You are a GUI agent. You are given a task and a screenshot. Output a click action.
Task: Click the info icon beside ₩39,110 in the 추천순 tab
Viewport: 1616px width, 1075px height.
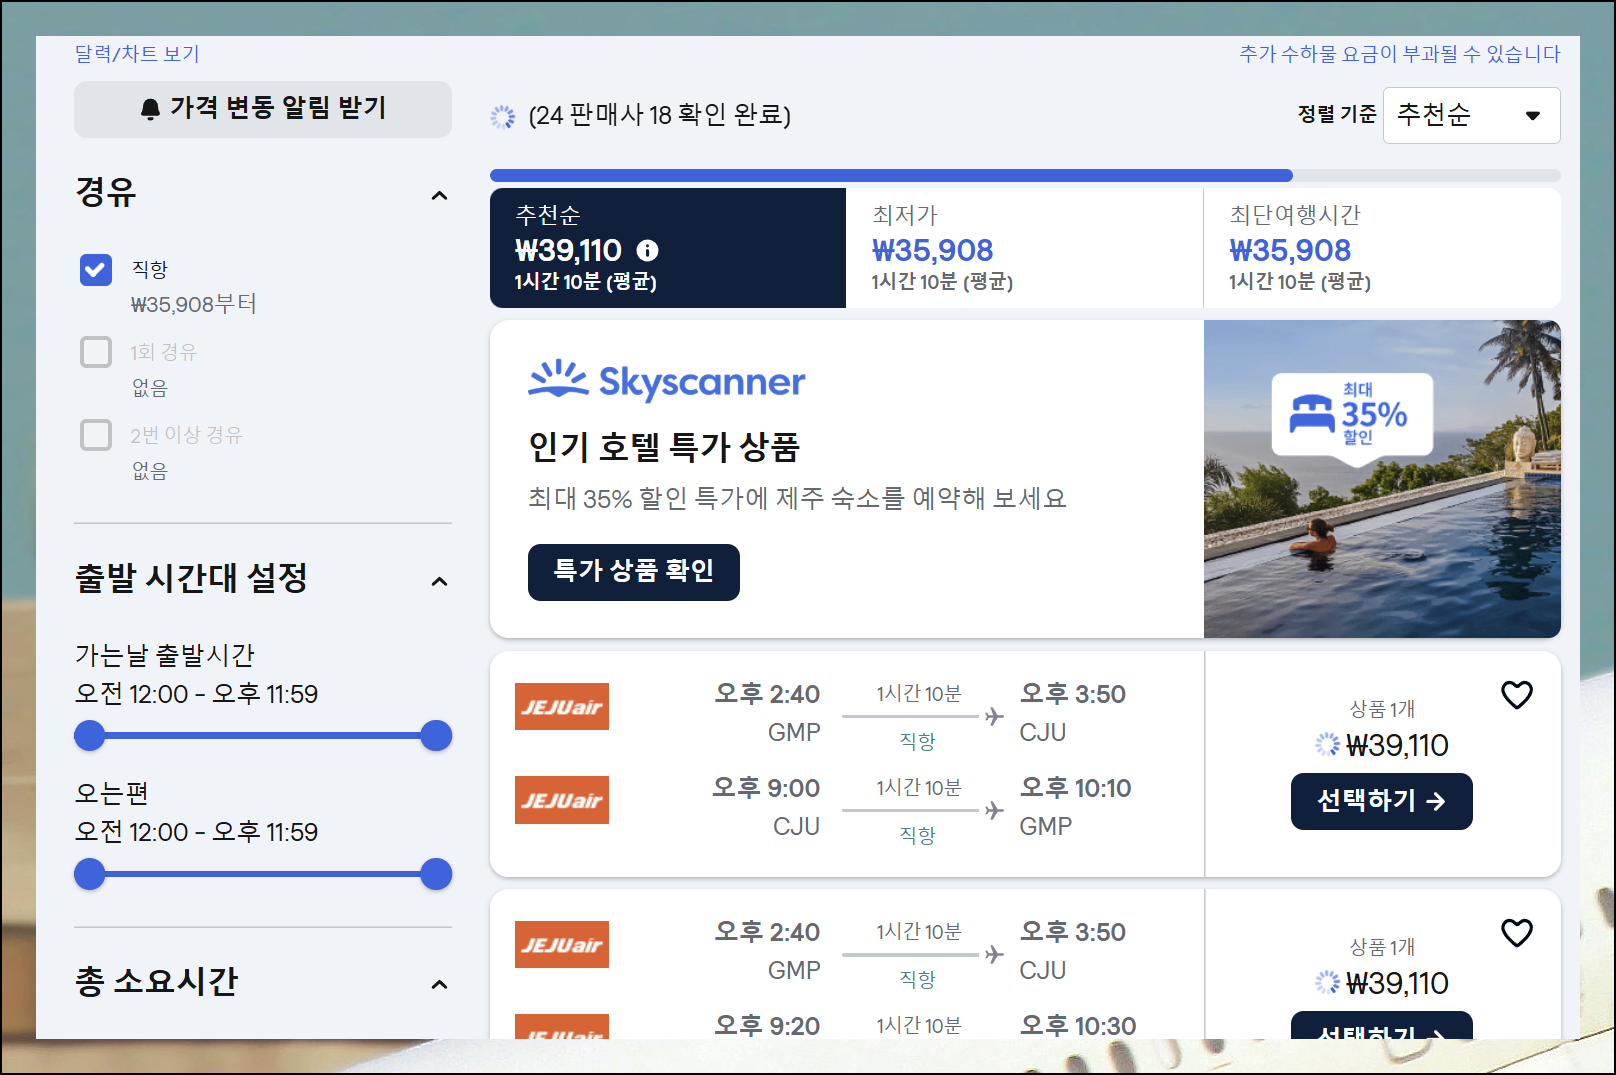coord(648,250)
